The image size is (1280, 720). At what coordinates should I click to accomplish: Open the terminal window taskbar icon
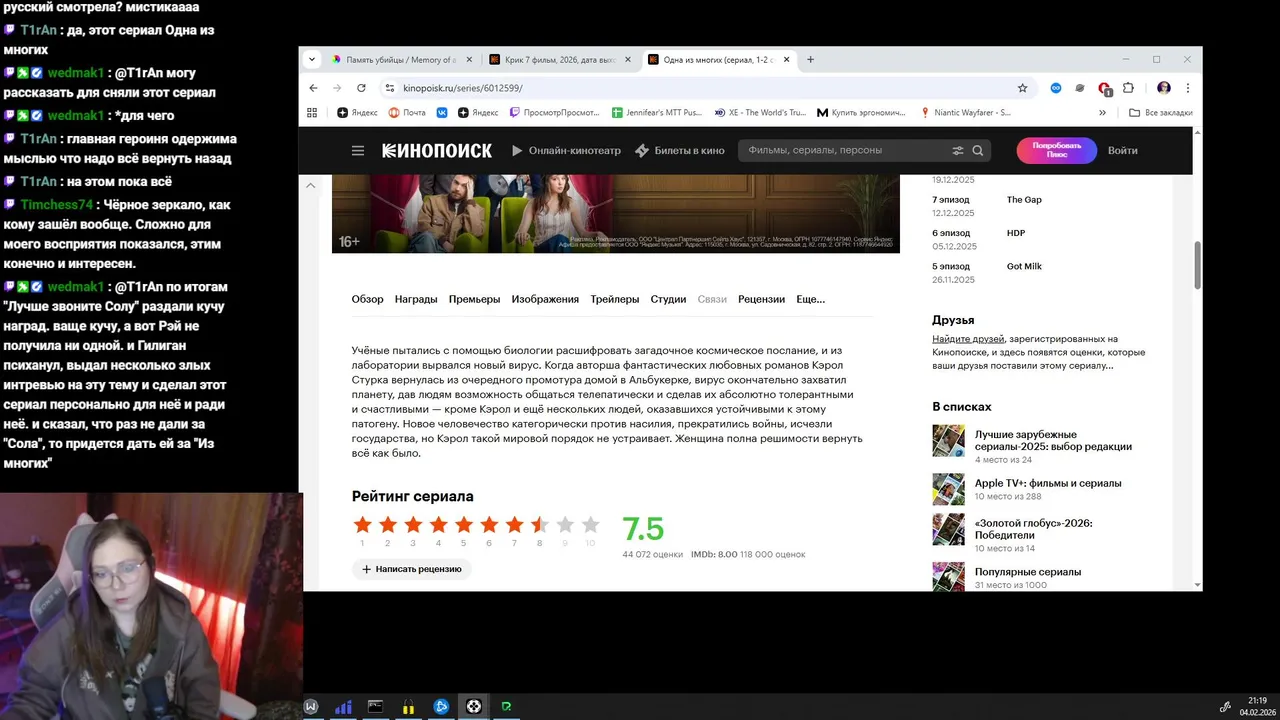click(375, 706)
